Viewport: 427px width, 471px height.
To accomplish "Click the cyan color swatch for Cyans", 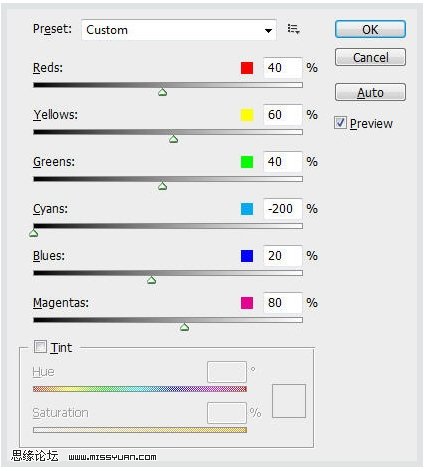I will 247,209.
